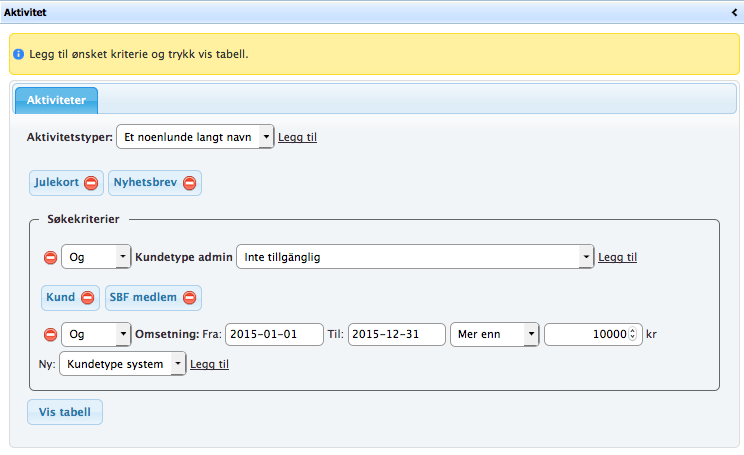Viewport: 744px width, 455px height.
Task: Remove the SBF medlem tag
Action: [189, 298]
